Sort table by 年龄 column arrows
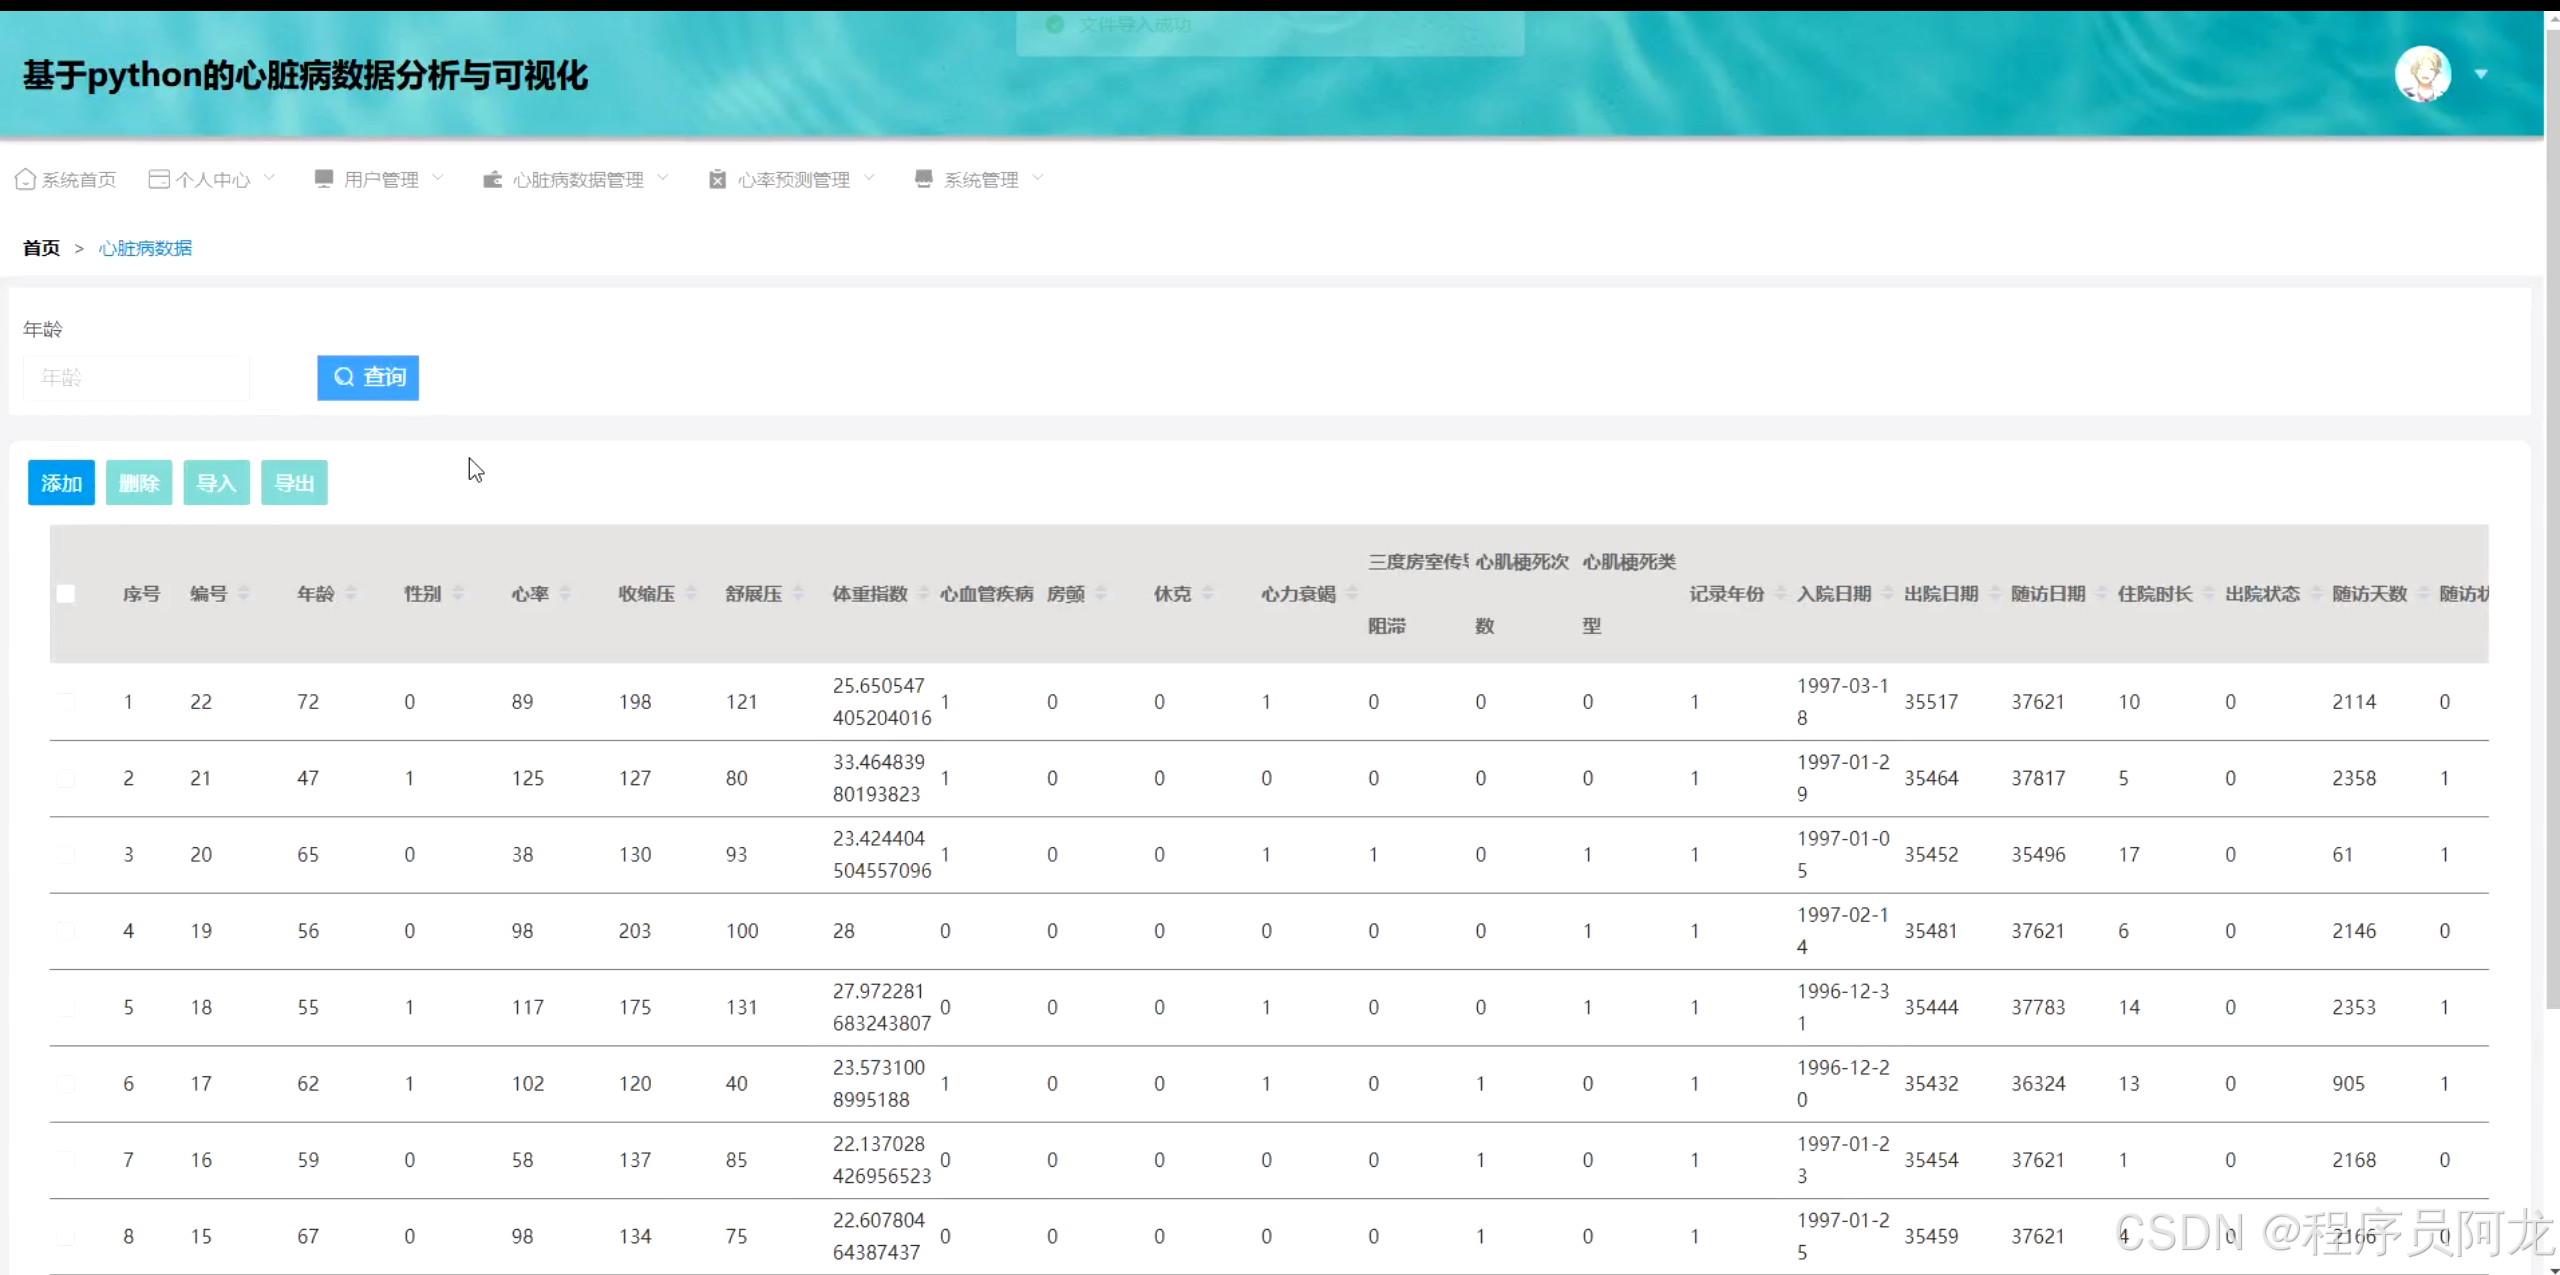2560x1275 pixels. [x=351, y=594]
